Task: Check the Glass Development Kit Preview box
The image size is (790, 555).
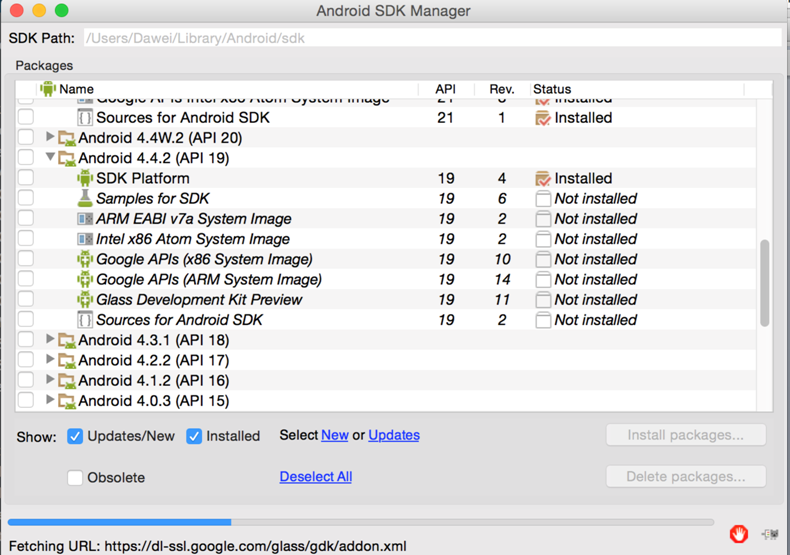Action: coord(26,298)
